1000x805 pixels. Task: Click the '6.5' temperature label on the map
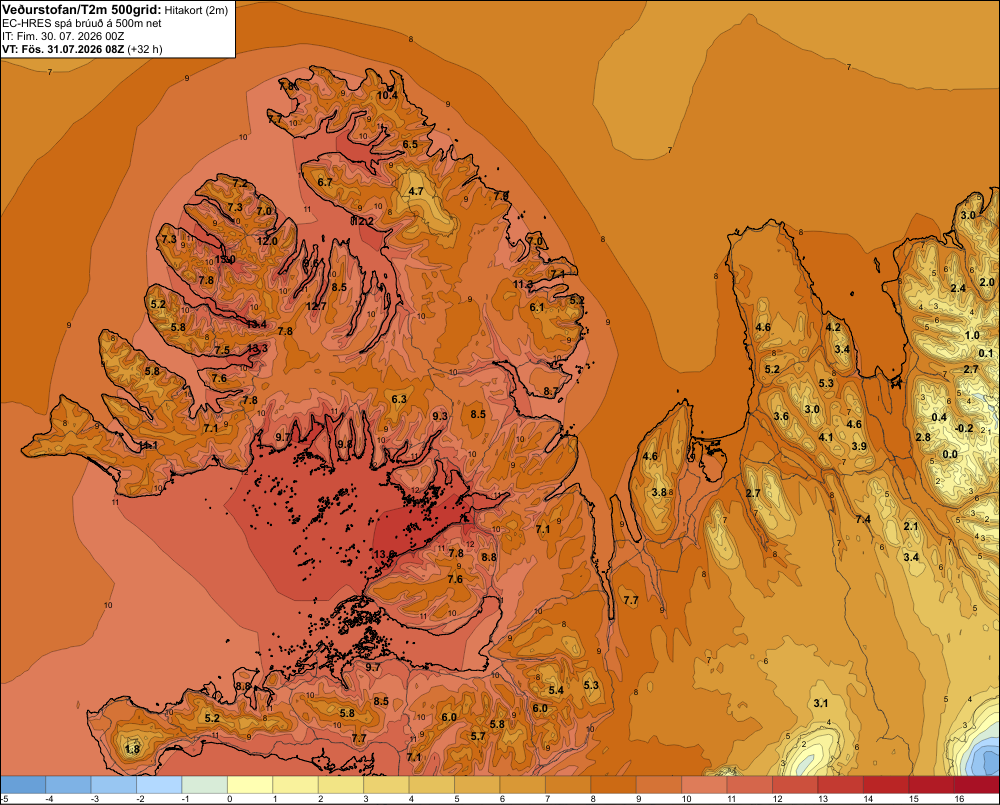(410, 144)
